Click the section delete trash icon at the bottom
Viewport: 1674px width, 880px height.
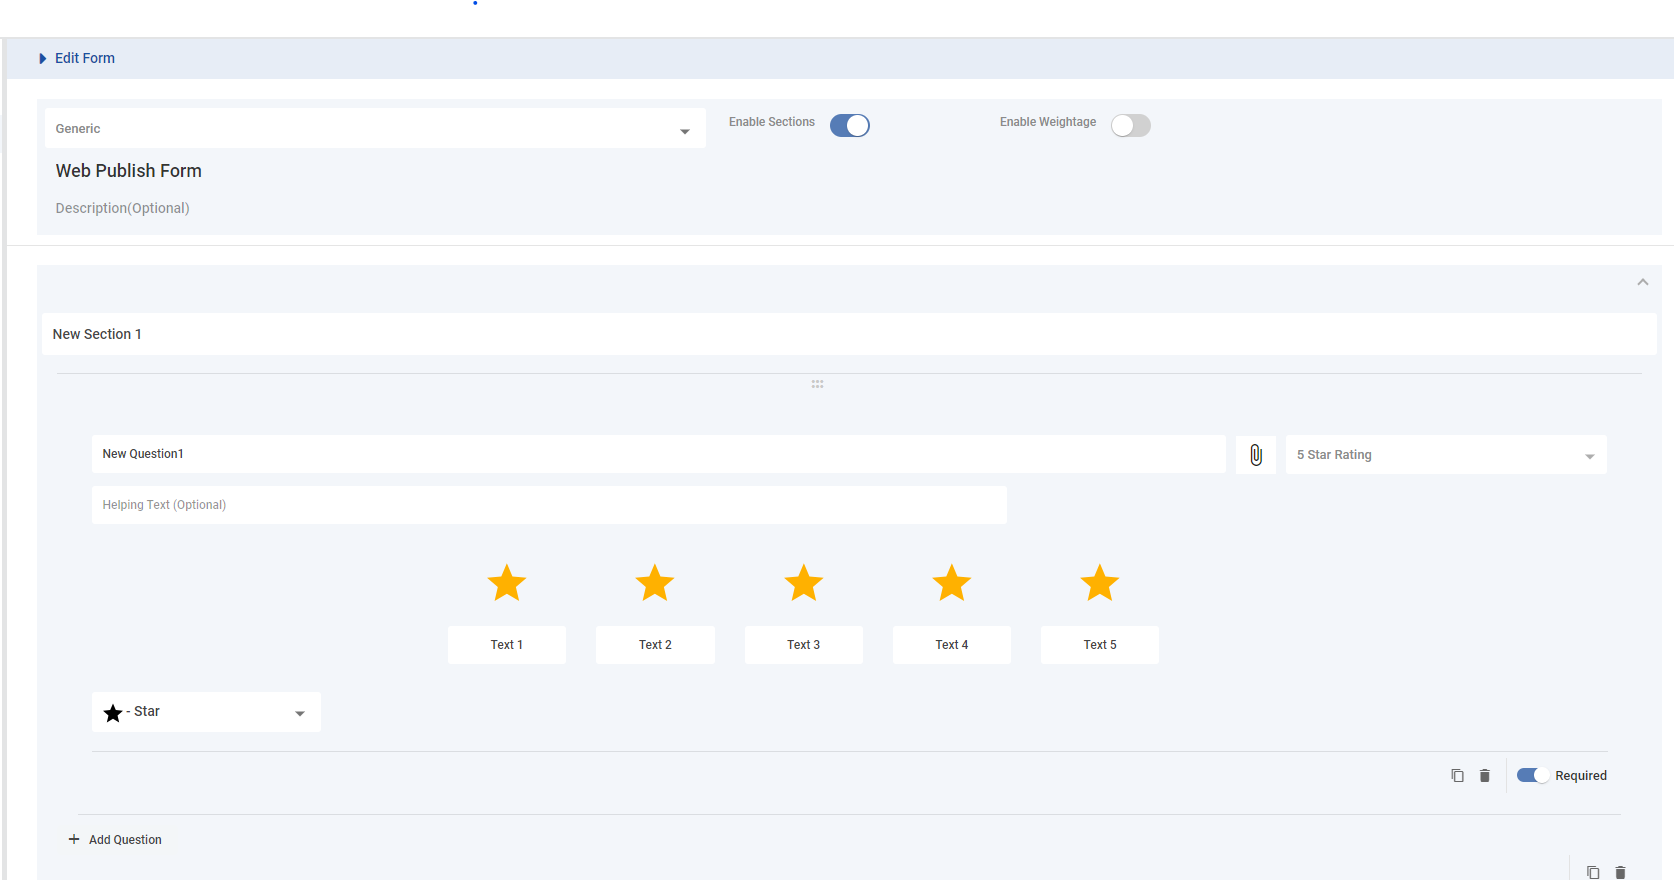click(x=1621, y=872)
